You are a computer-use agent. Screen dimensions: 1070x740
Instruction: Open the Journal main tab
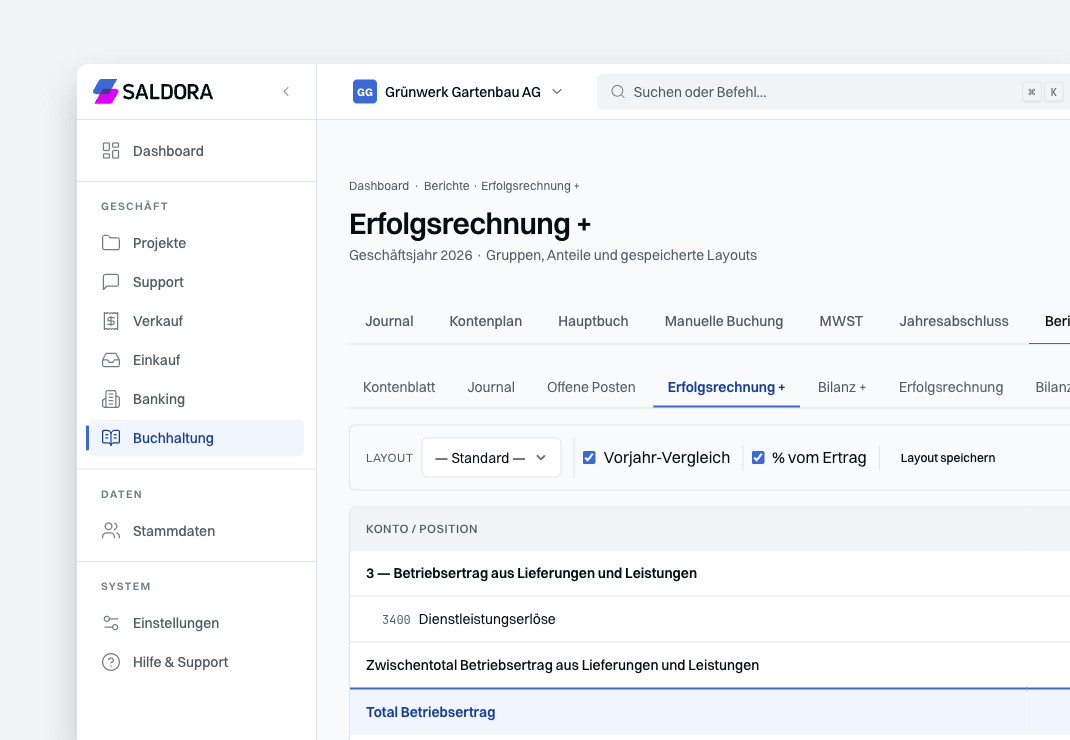tap(389, 321)
